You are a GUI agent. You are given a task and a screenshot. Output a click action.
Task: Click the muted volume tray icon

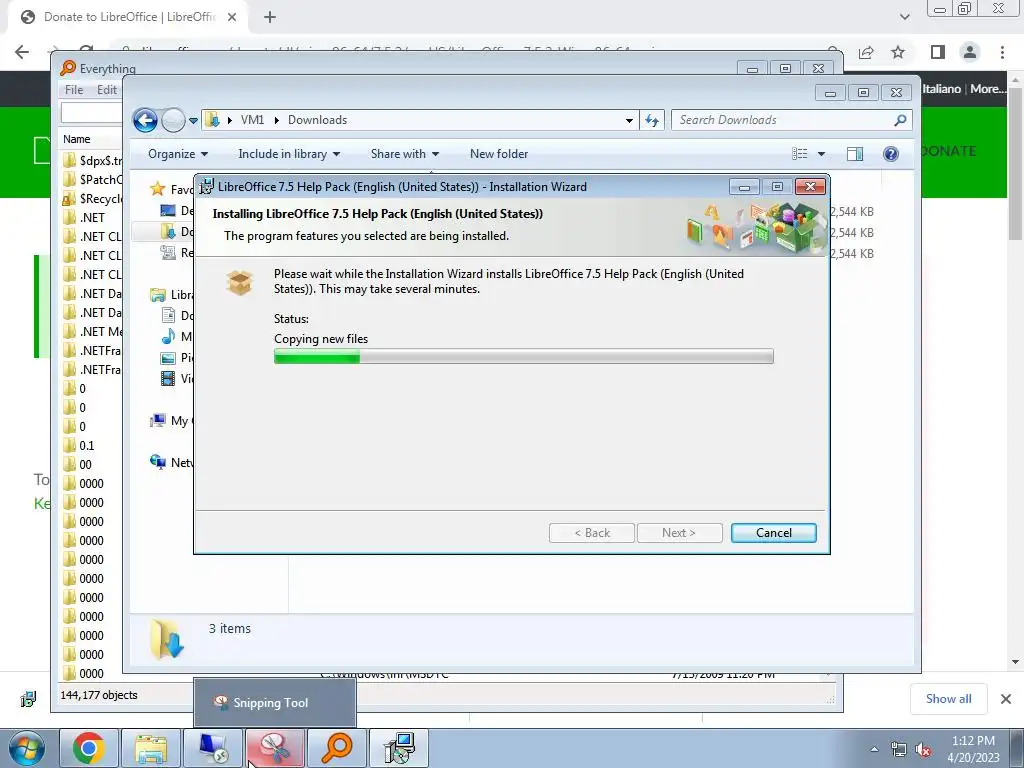(923, 750)
